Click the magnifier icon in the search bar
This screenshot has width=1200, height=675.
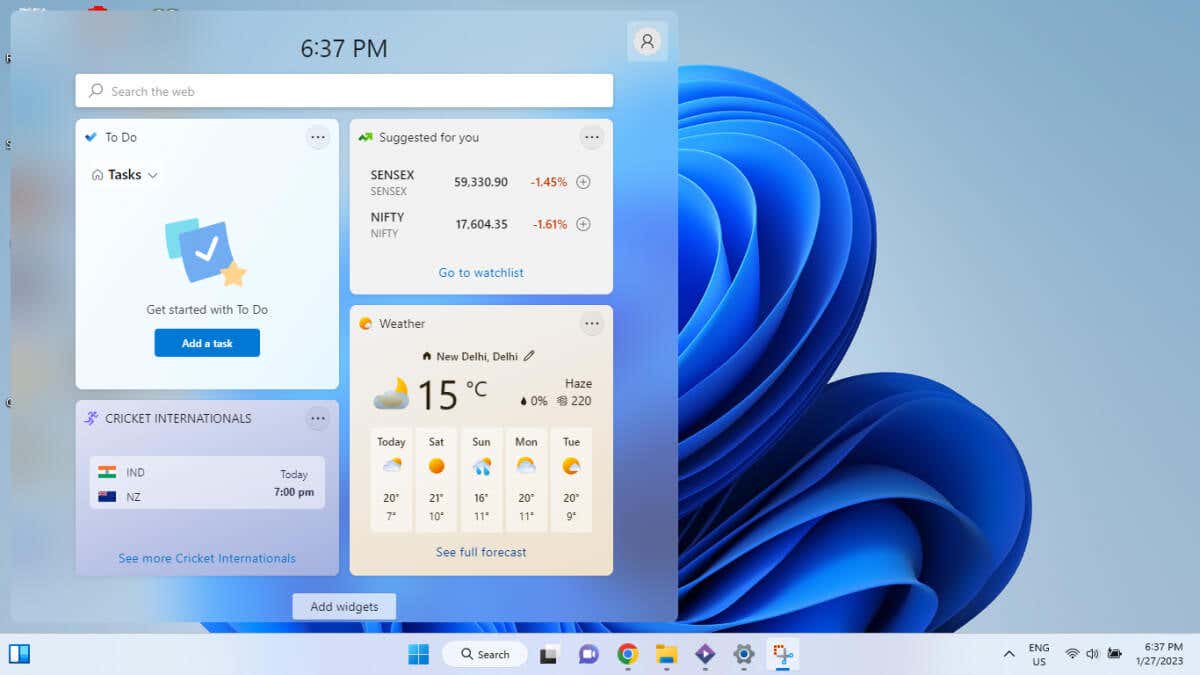click(x=94, y=90)
